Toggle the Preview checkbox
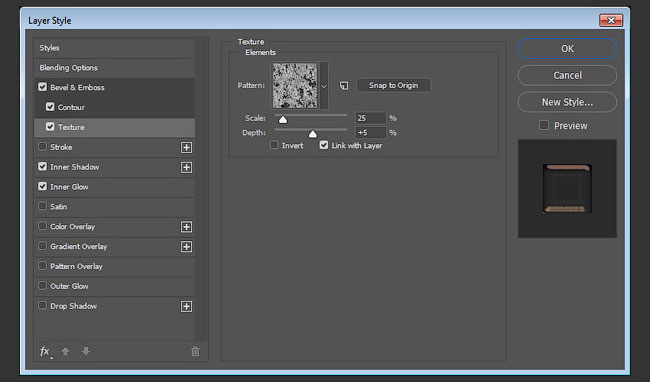This screenshot has height=382, width=650. click(544, 125)
